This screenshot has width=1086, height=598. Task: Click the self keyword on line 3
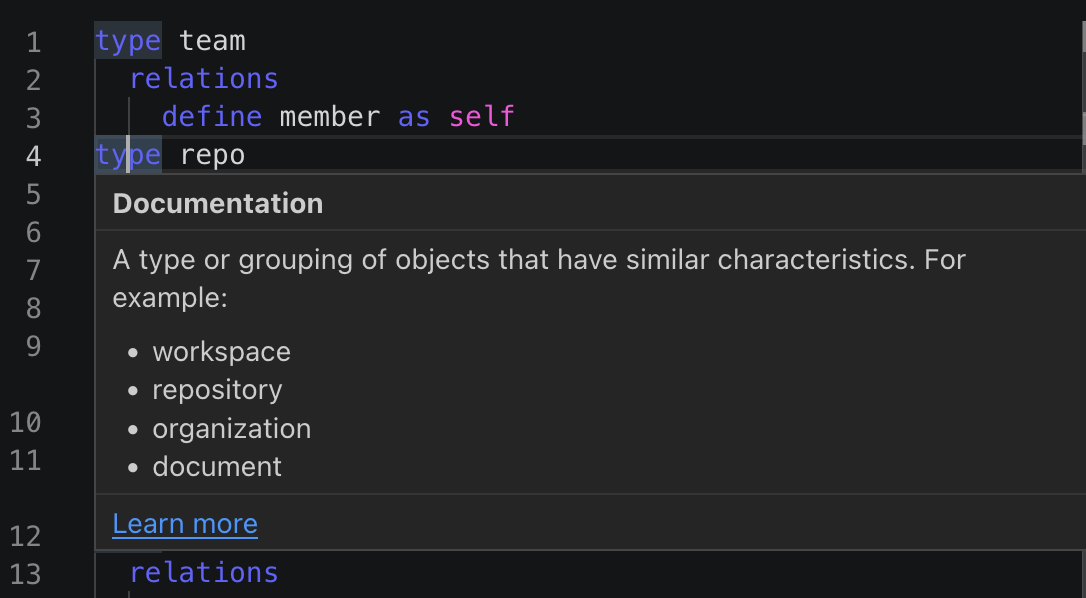pos(481,116)
